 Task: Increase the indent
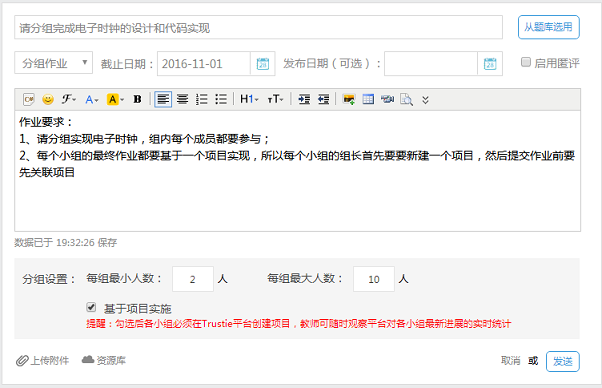(x=304, y=99)
